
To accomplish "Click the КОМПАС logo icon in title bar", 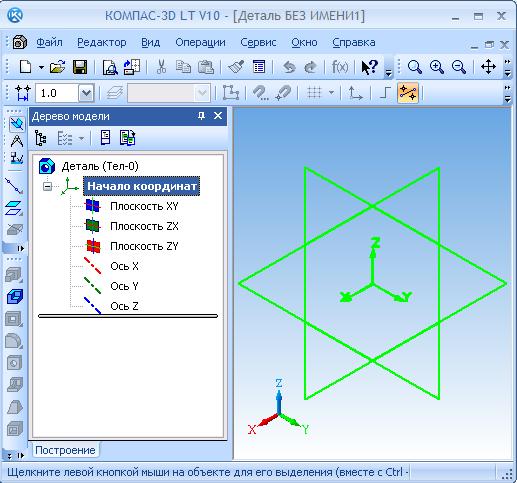I will pyautogui.click(x=15, y=15).
